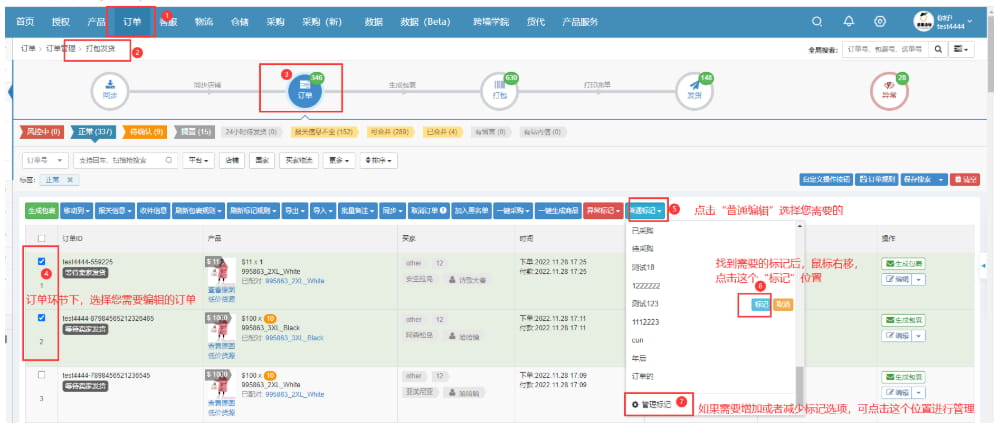Click the 同步 sync step circle icon
The image size is (995, 430).
tap(112, 90)
